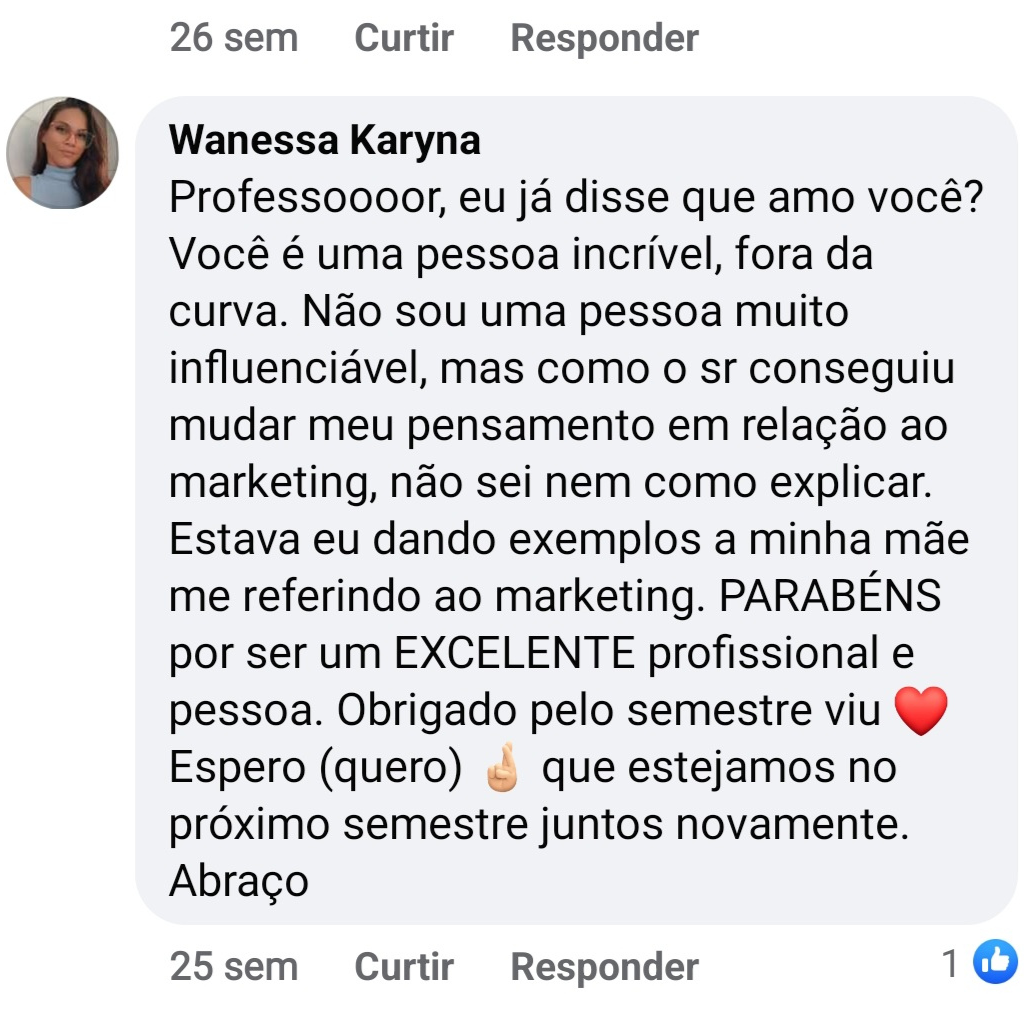Screen dimensions: 1024x1024
Task: Click Responder under Wanessa Karyna's comment
Action: point(604,967)
